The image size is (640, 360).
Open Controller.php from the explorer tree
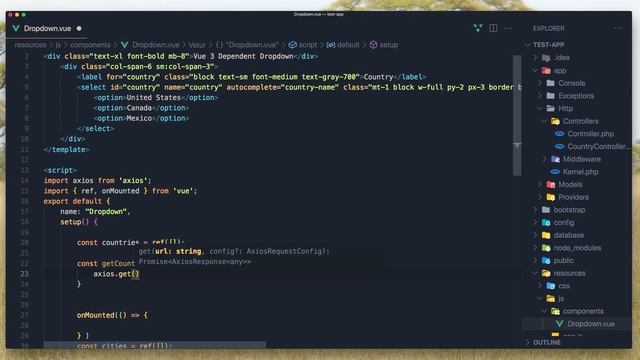pyautogui.click(x=590, y=133)
